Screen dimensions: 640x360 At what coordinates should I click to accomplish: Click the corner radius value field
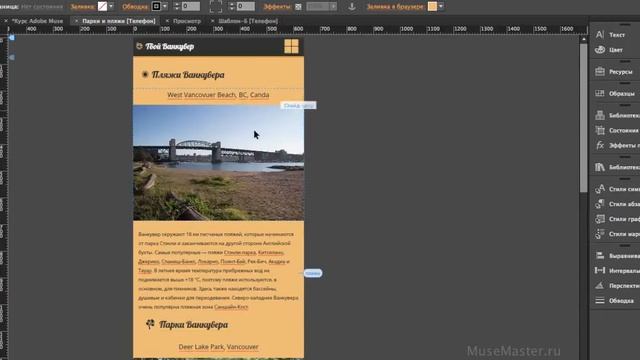coord(245,7)
